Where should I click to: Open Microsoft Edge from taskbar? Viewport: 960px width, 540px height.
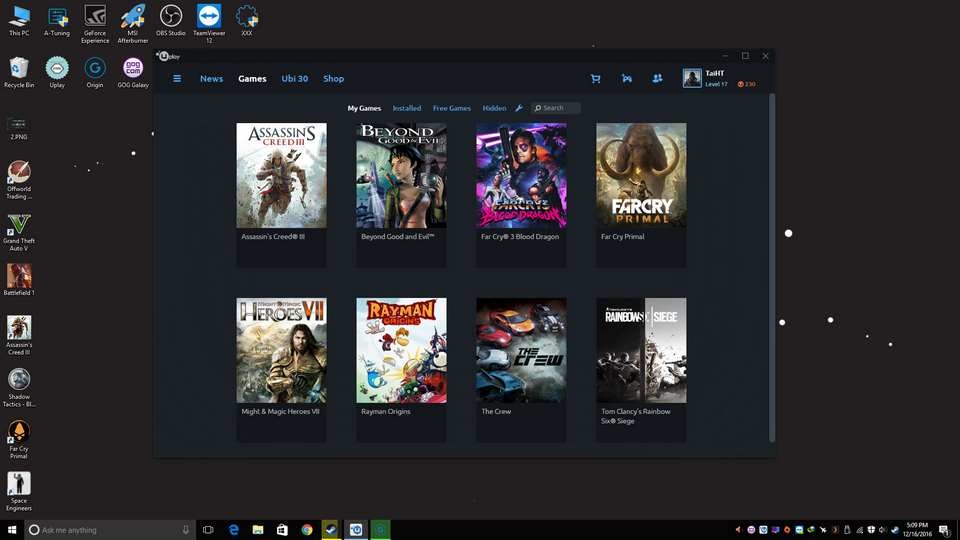(x=233, y=530)
